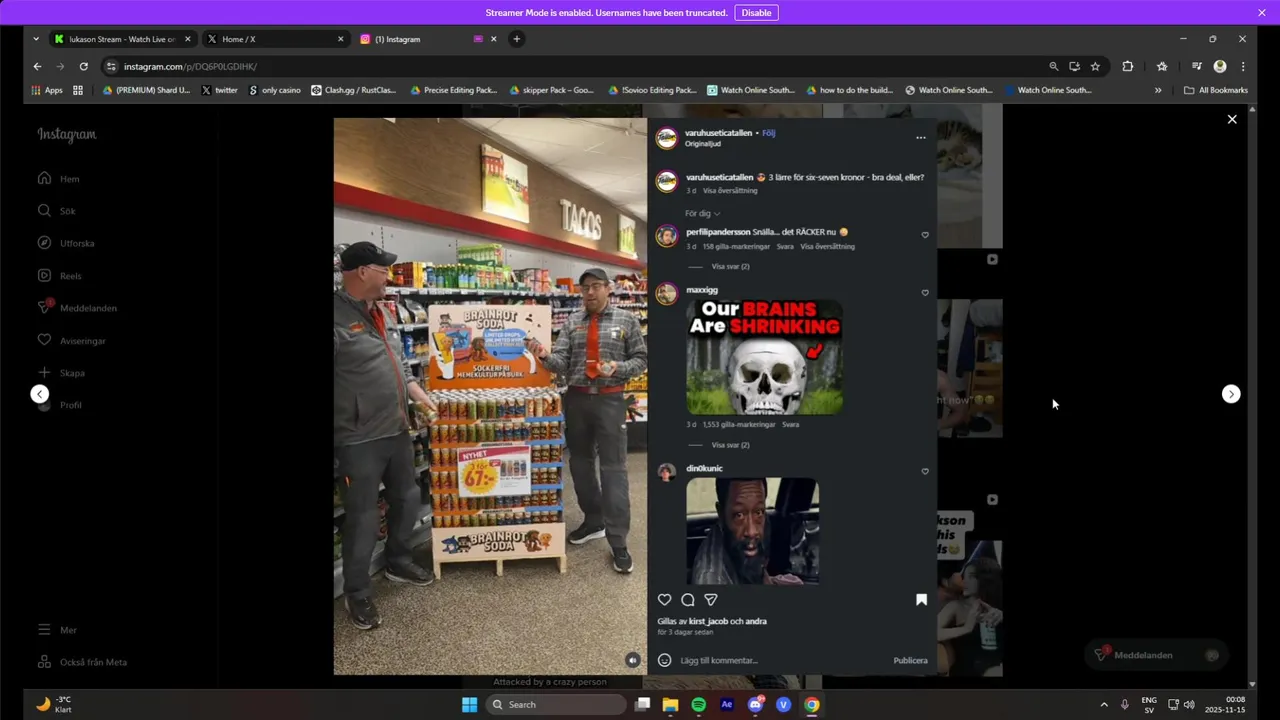
Task: Like din0kunic's comment with heart
Action: [925, 471]
